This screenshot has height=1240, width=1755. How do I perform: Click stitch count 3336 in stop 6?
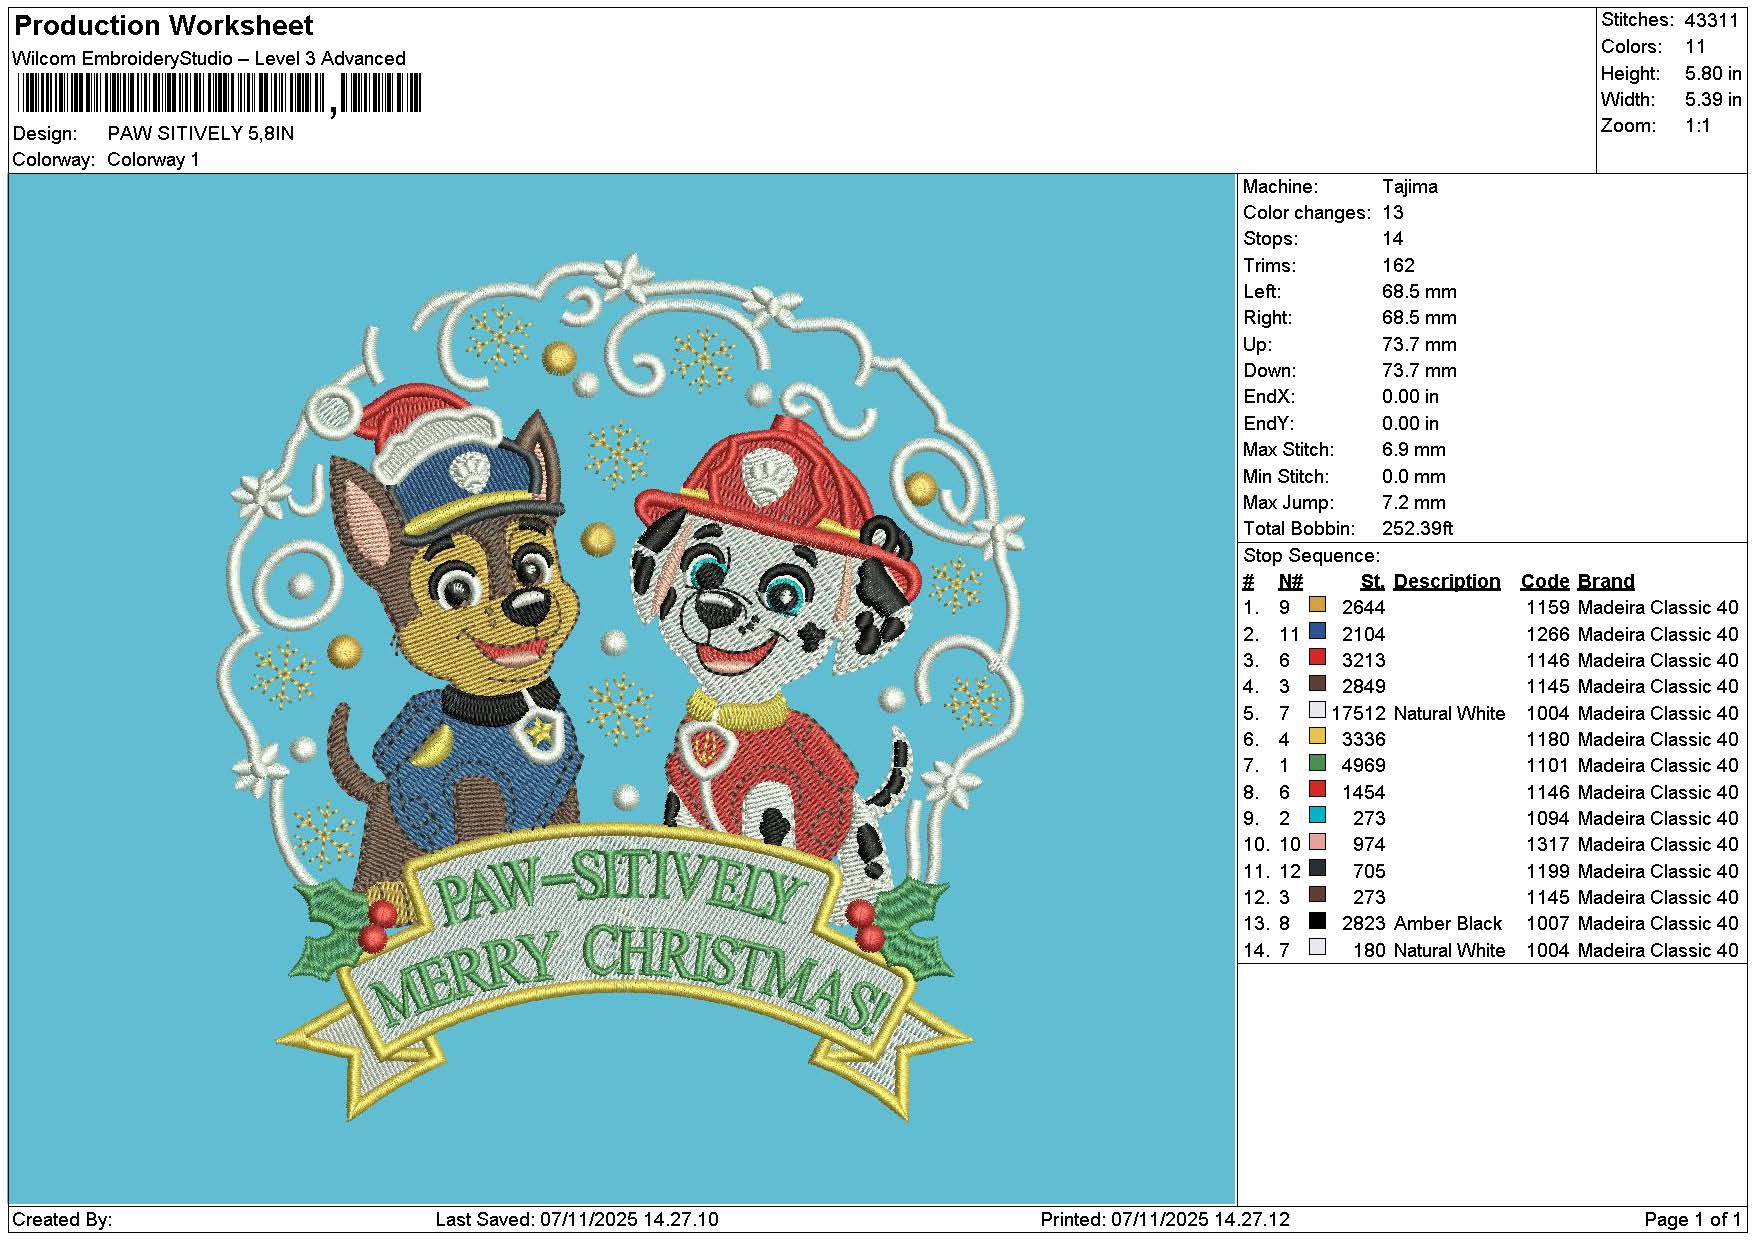click(1364, 740)
